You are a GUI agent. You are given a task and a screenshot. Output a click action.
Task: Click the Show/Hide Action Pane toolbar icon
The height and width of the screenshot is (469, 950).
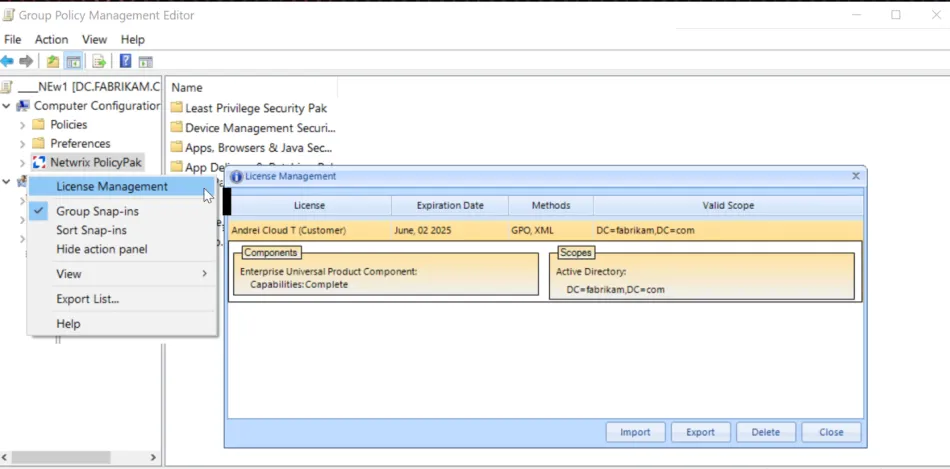(x=146, y=61)
